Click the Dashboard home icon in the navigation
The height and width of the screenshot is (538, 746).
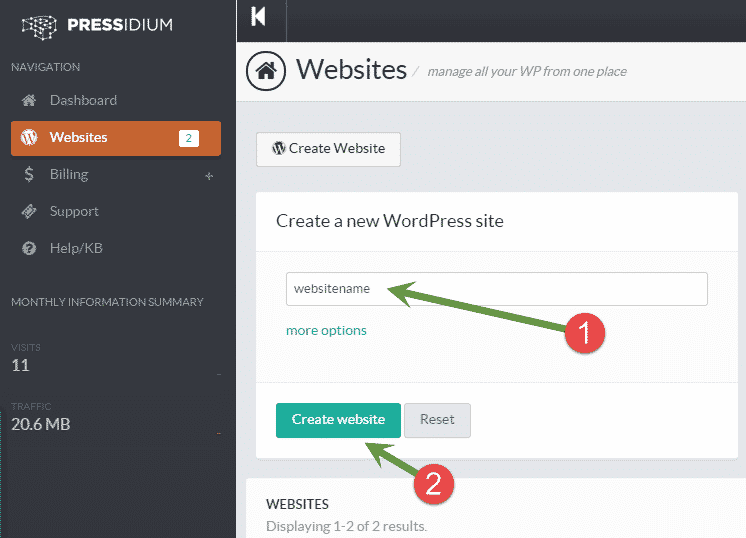tap(29, 100)
